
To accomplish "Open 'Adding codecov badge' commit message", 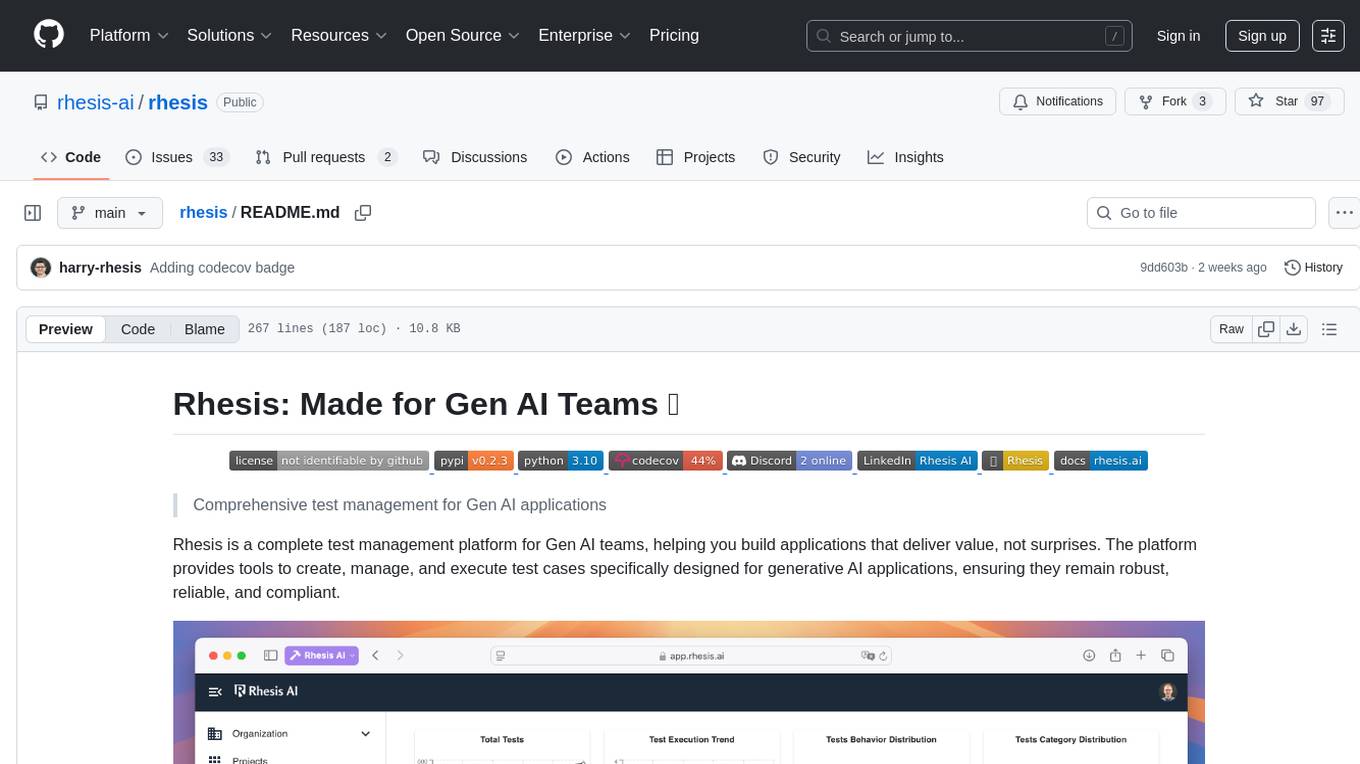I will tap(222, 268).
